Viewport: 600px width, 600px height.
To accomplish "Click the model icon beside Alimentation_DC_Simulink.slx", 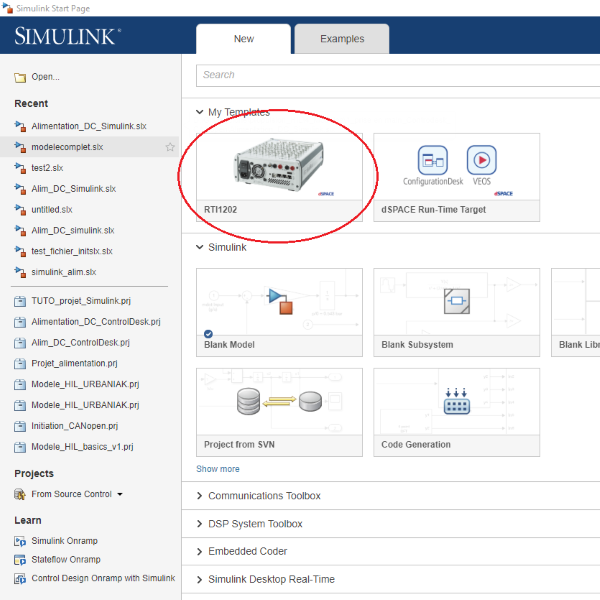I will (x=20, y=126).
